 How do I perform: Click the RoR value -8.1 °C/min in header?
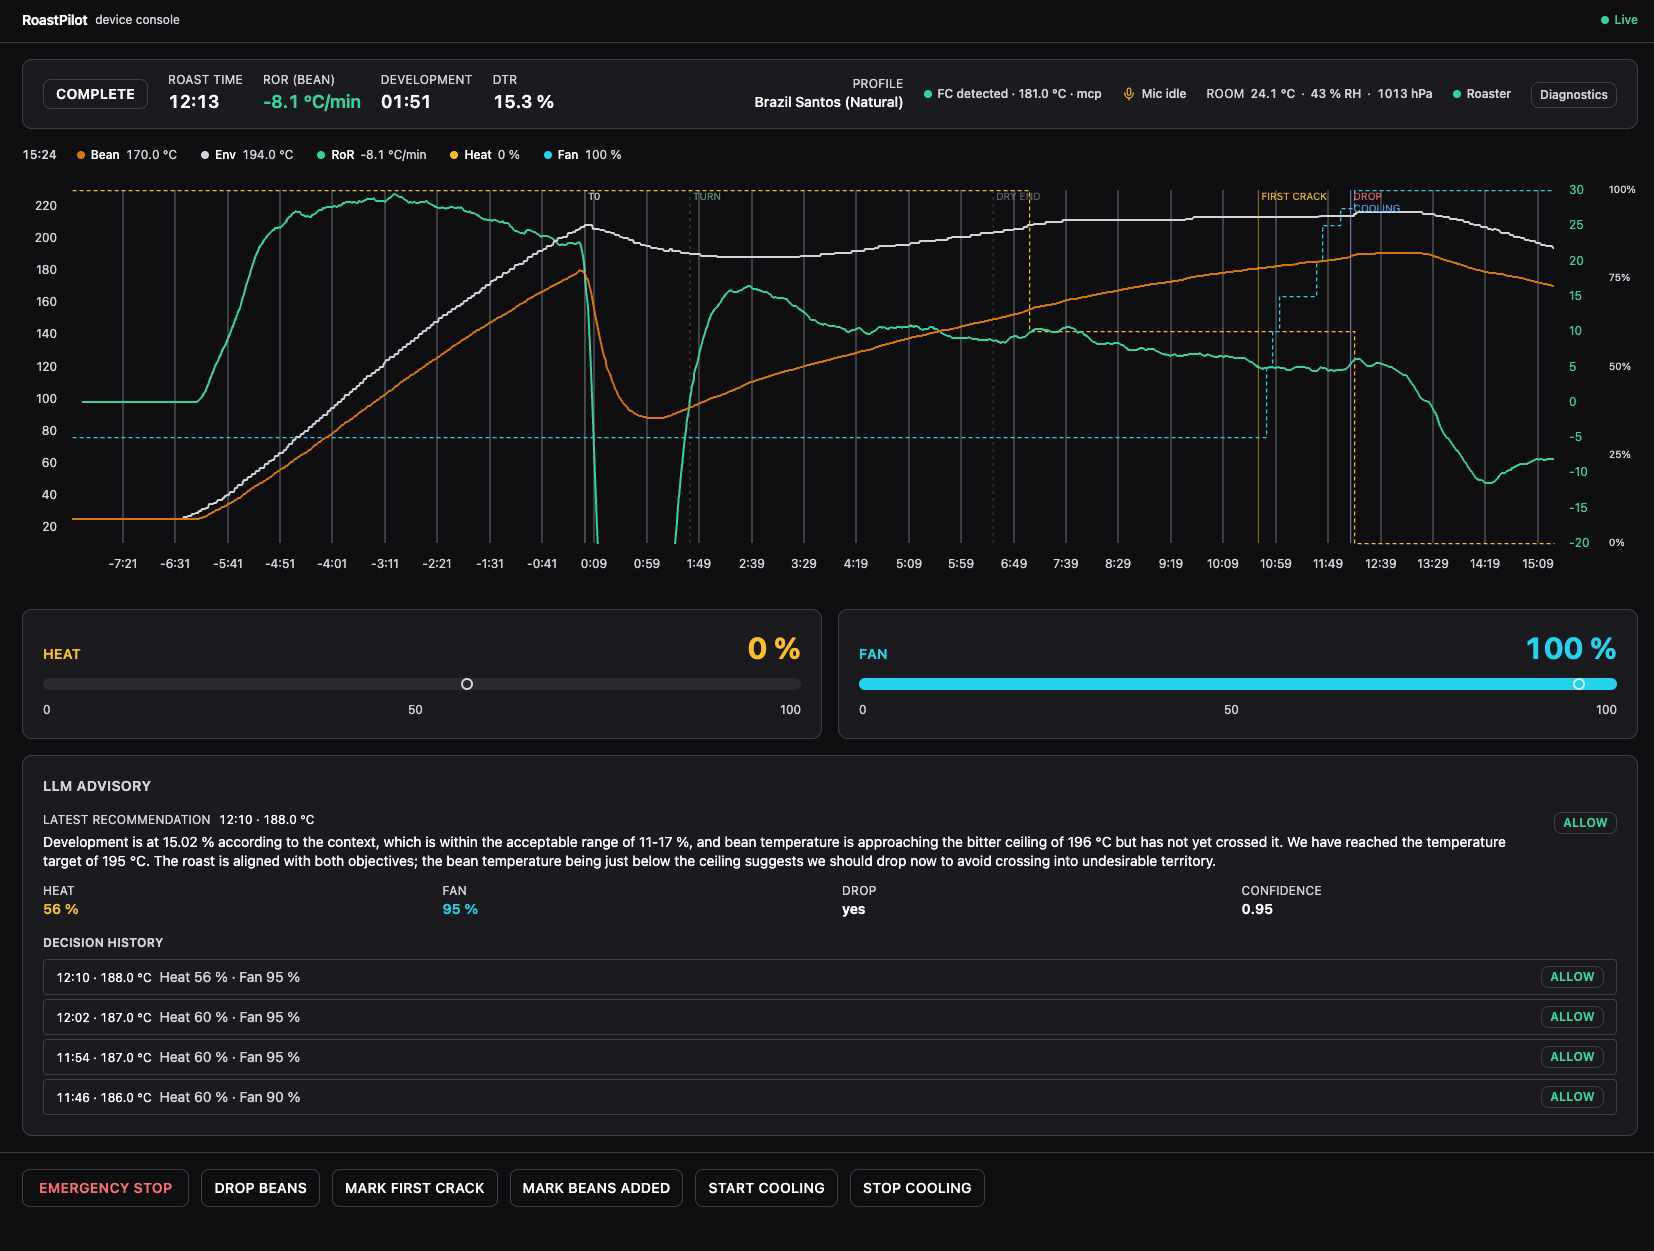click(x=312, y=102)
